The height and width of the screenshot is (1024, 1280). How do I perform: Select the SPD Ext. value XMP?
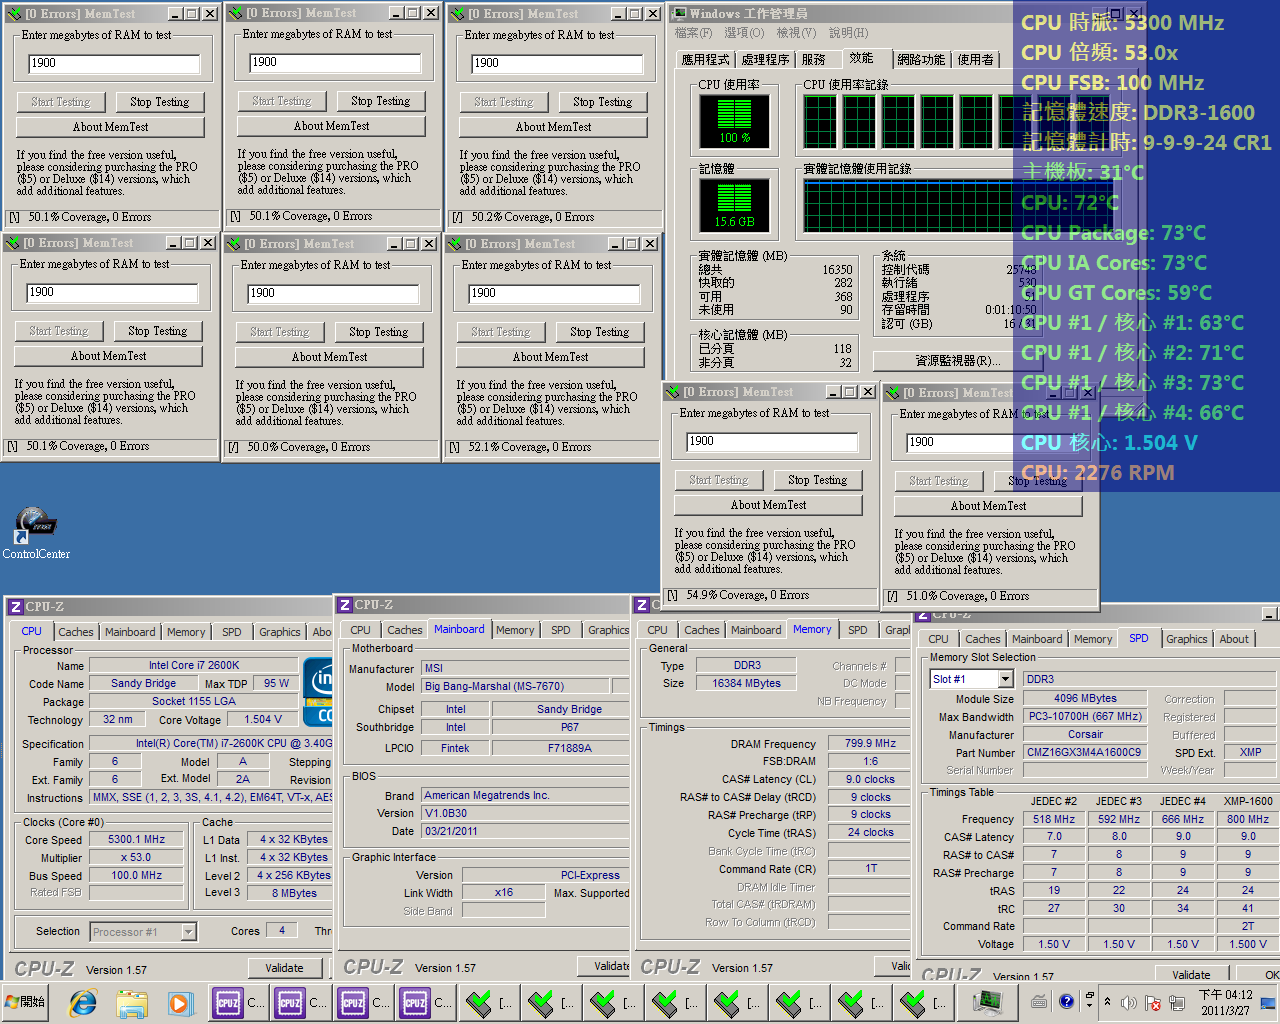(1250, 752)
